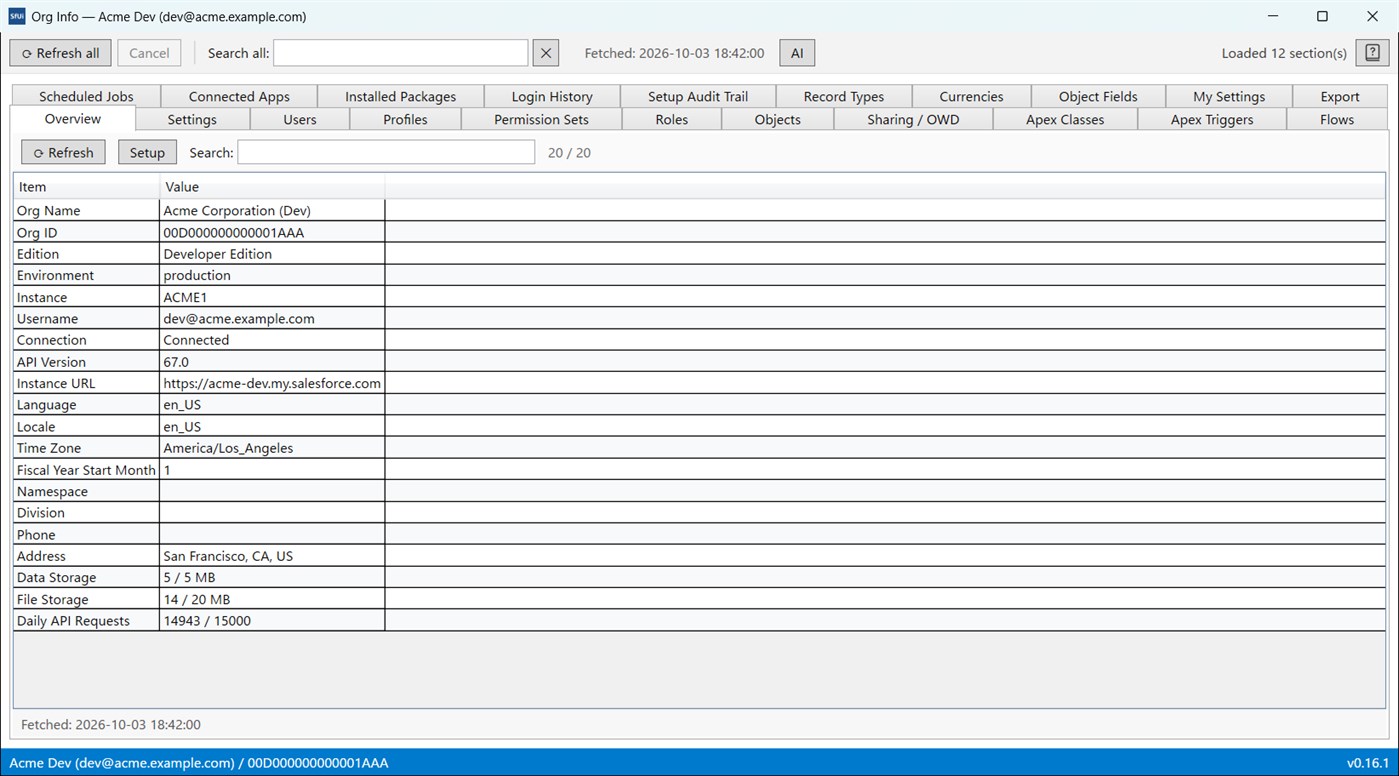This screenshot has width=1399, height=776.
Task: Click the SFUI app icon in title bar
Action: tap(16, 16)
